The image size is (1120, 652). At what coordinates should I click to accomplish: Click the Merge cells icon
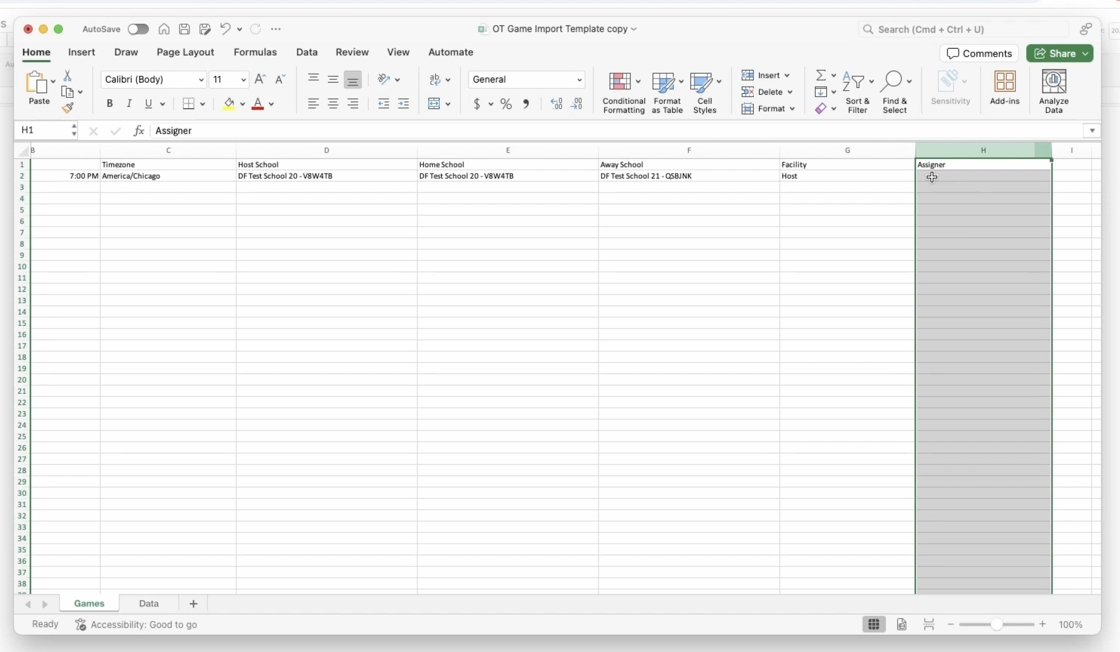click(435, 104)
